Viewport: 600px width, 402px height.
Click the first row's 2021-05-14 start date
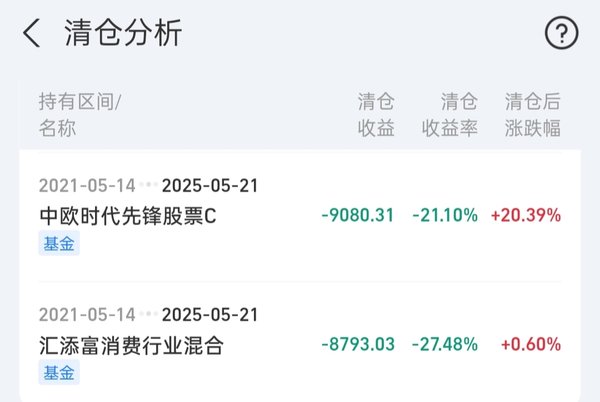click(x=87, y=186)
